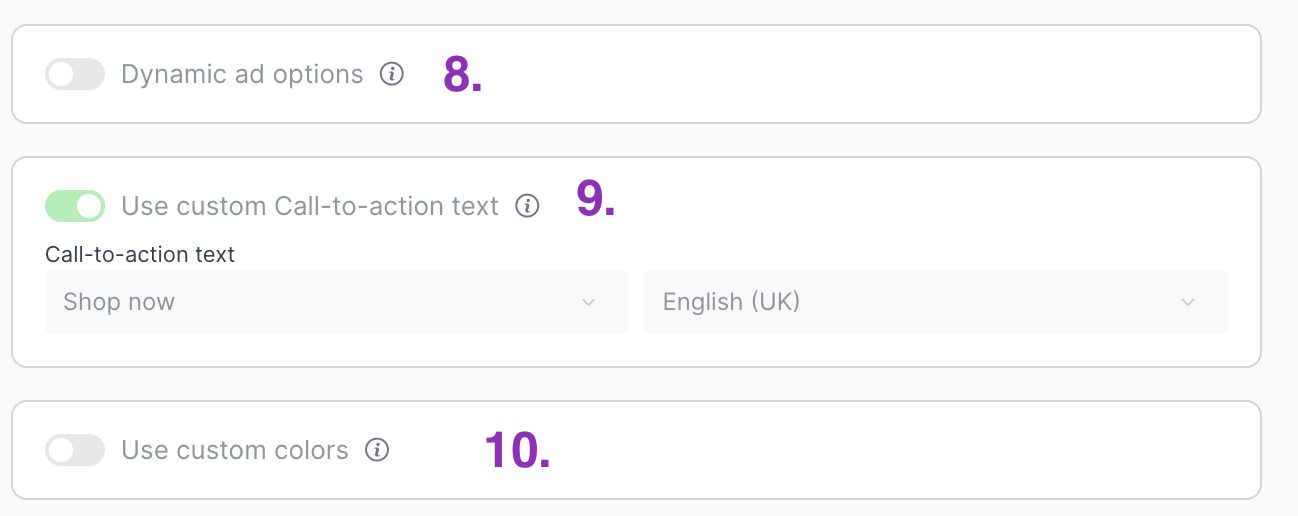The width and height of the screenshot is (1298, 516).
Task: Enable the Dynamic ad options toggle
Action: point(75,74)
